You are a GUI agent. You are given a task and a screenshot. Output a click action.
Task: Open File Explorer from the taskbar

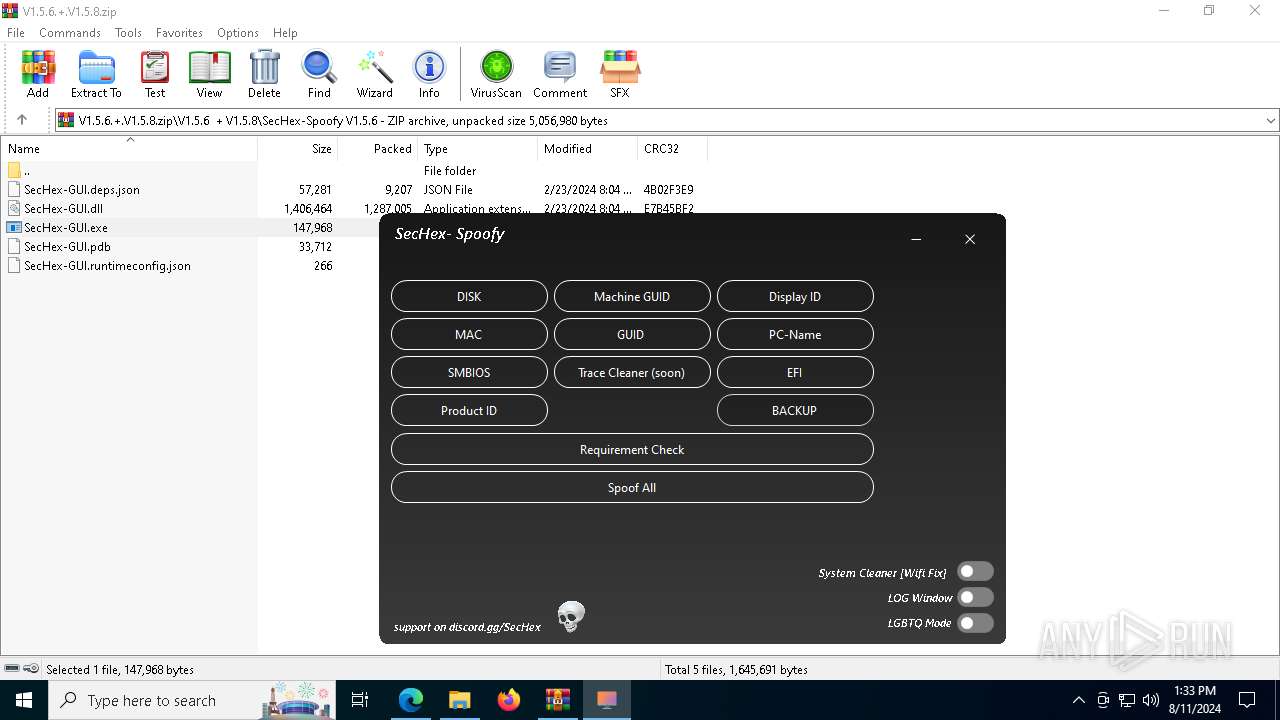tap(460, 700)
